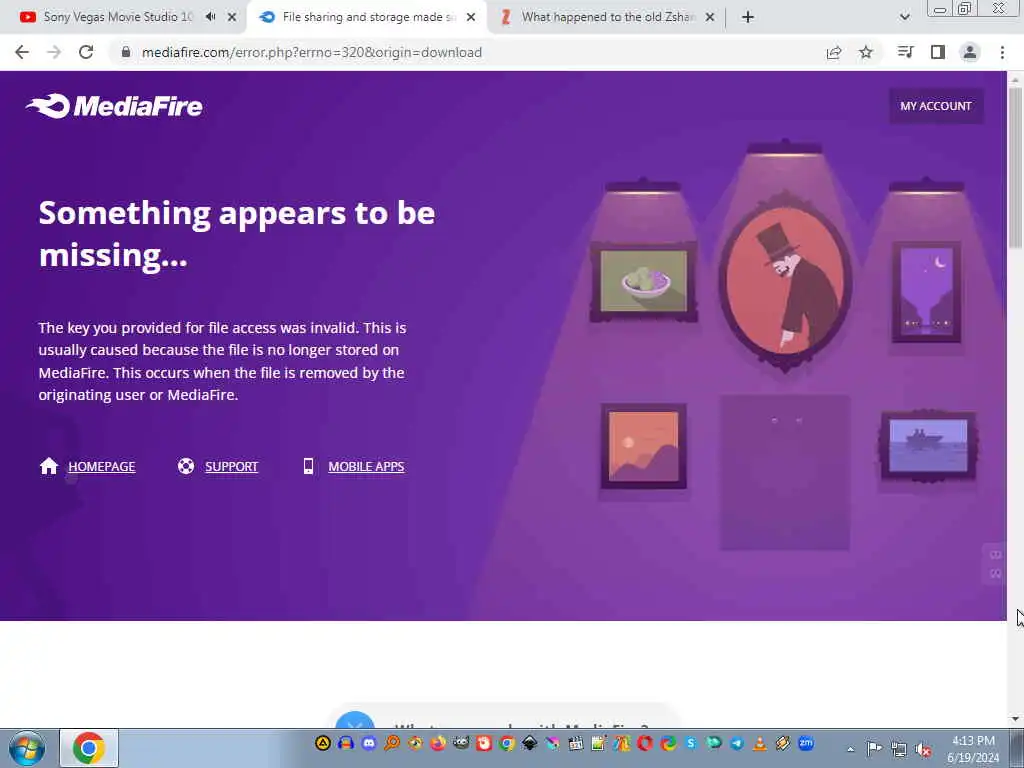Click the muted volume tray icon

(923, 749)
